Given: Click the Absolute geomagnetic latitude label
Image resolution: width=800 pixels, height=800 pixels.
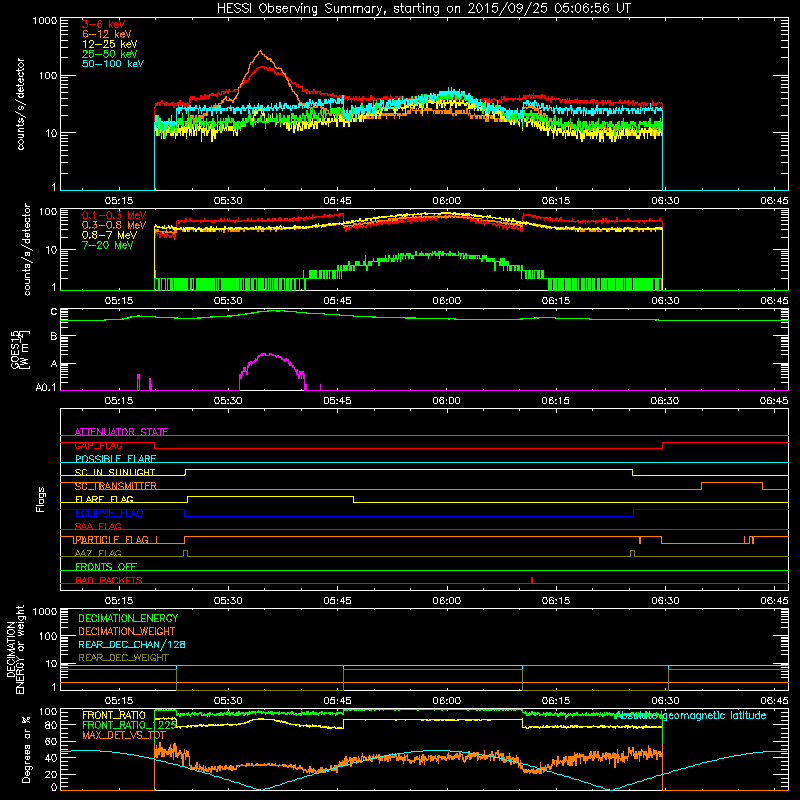Looking at the screenshot, I should coord(690,716).
